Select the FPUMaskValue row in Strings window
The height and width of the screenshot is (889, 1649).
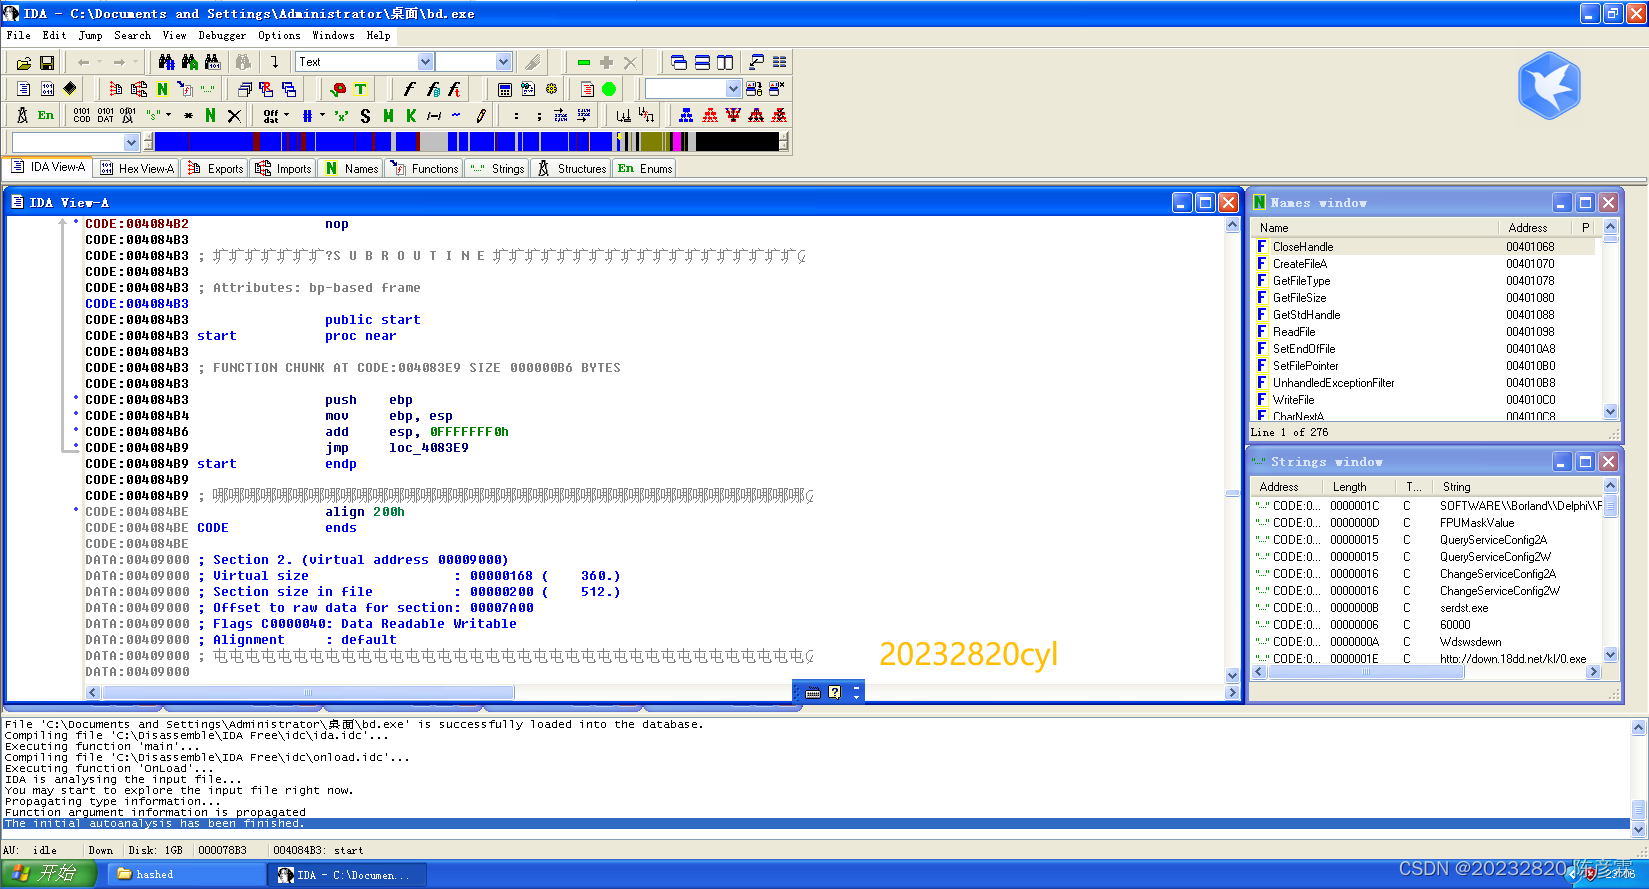[x=1427, y=523]
